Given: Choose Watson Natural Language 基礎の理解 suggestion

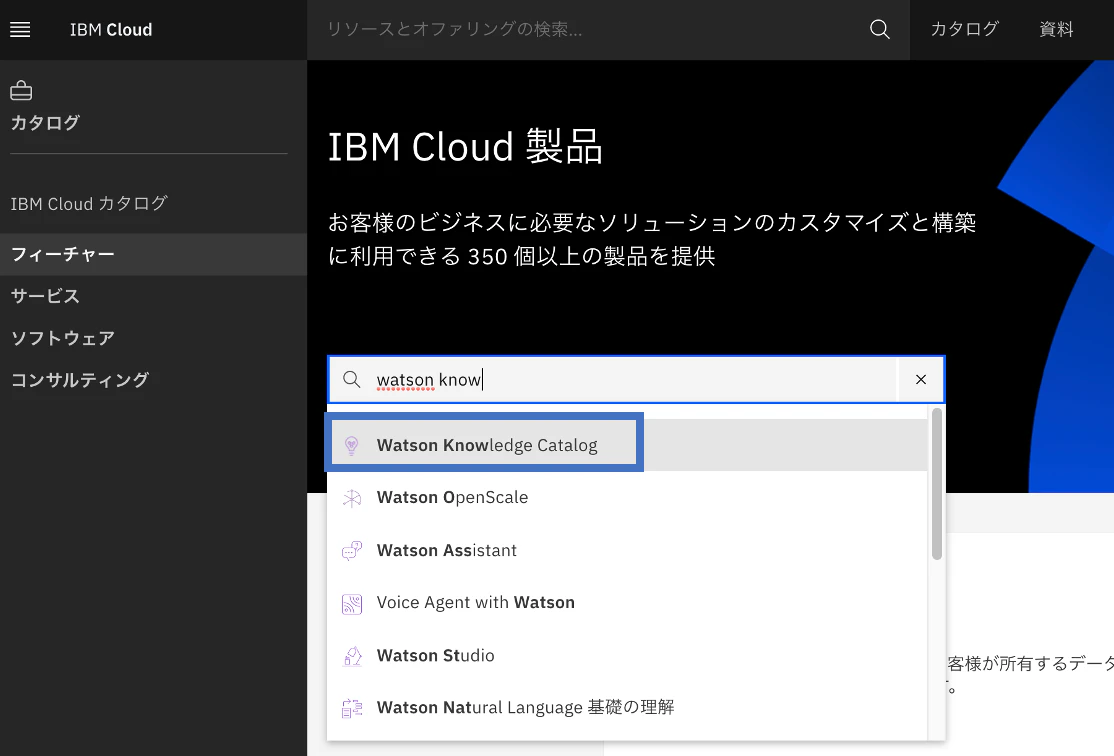Looking at the screenshot, I should point(627,708).
